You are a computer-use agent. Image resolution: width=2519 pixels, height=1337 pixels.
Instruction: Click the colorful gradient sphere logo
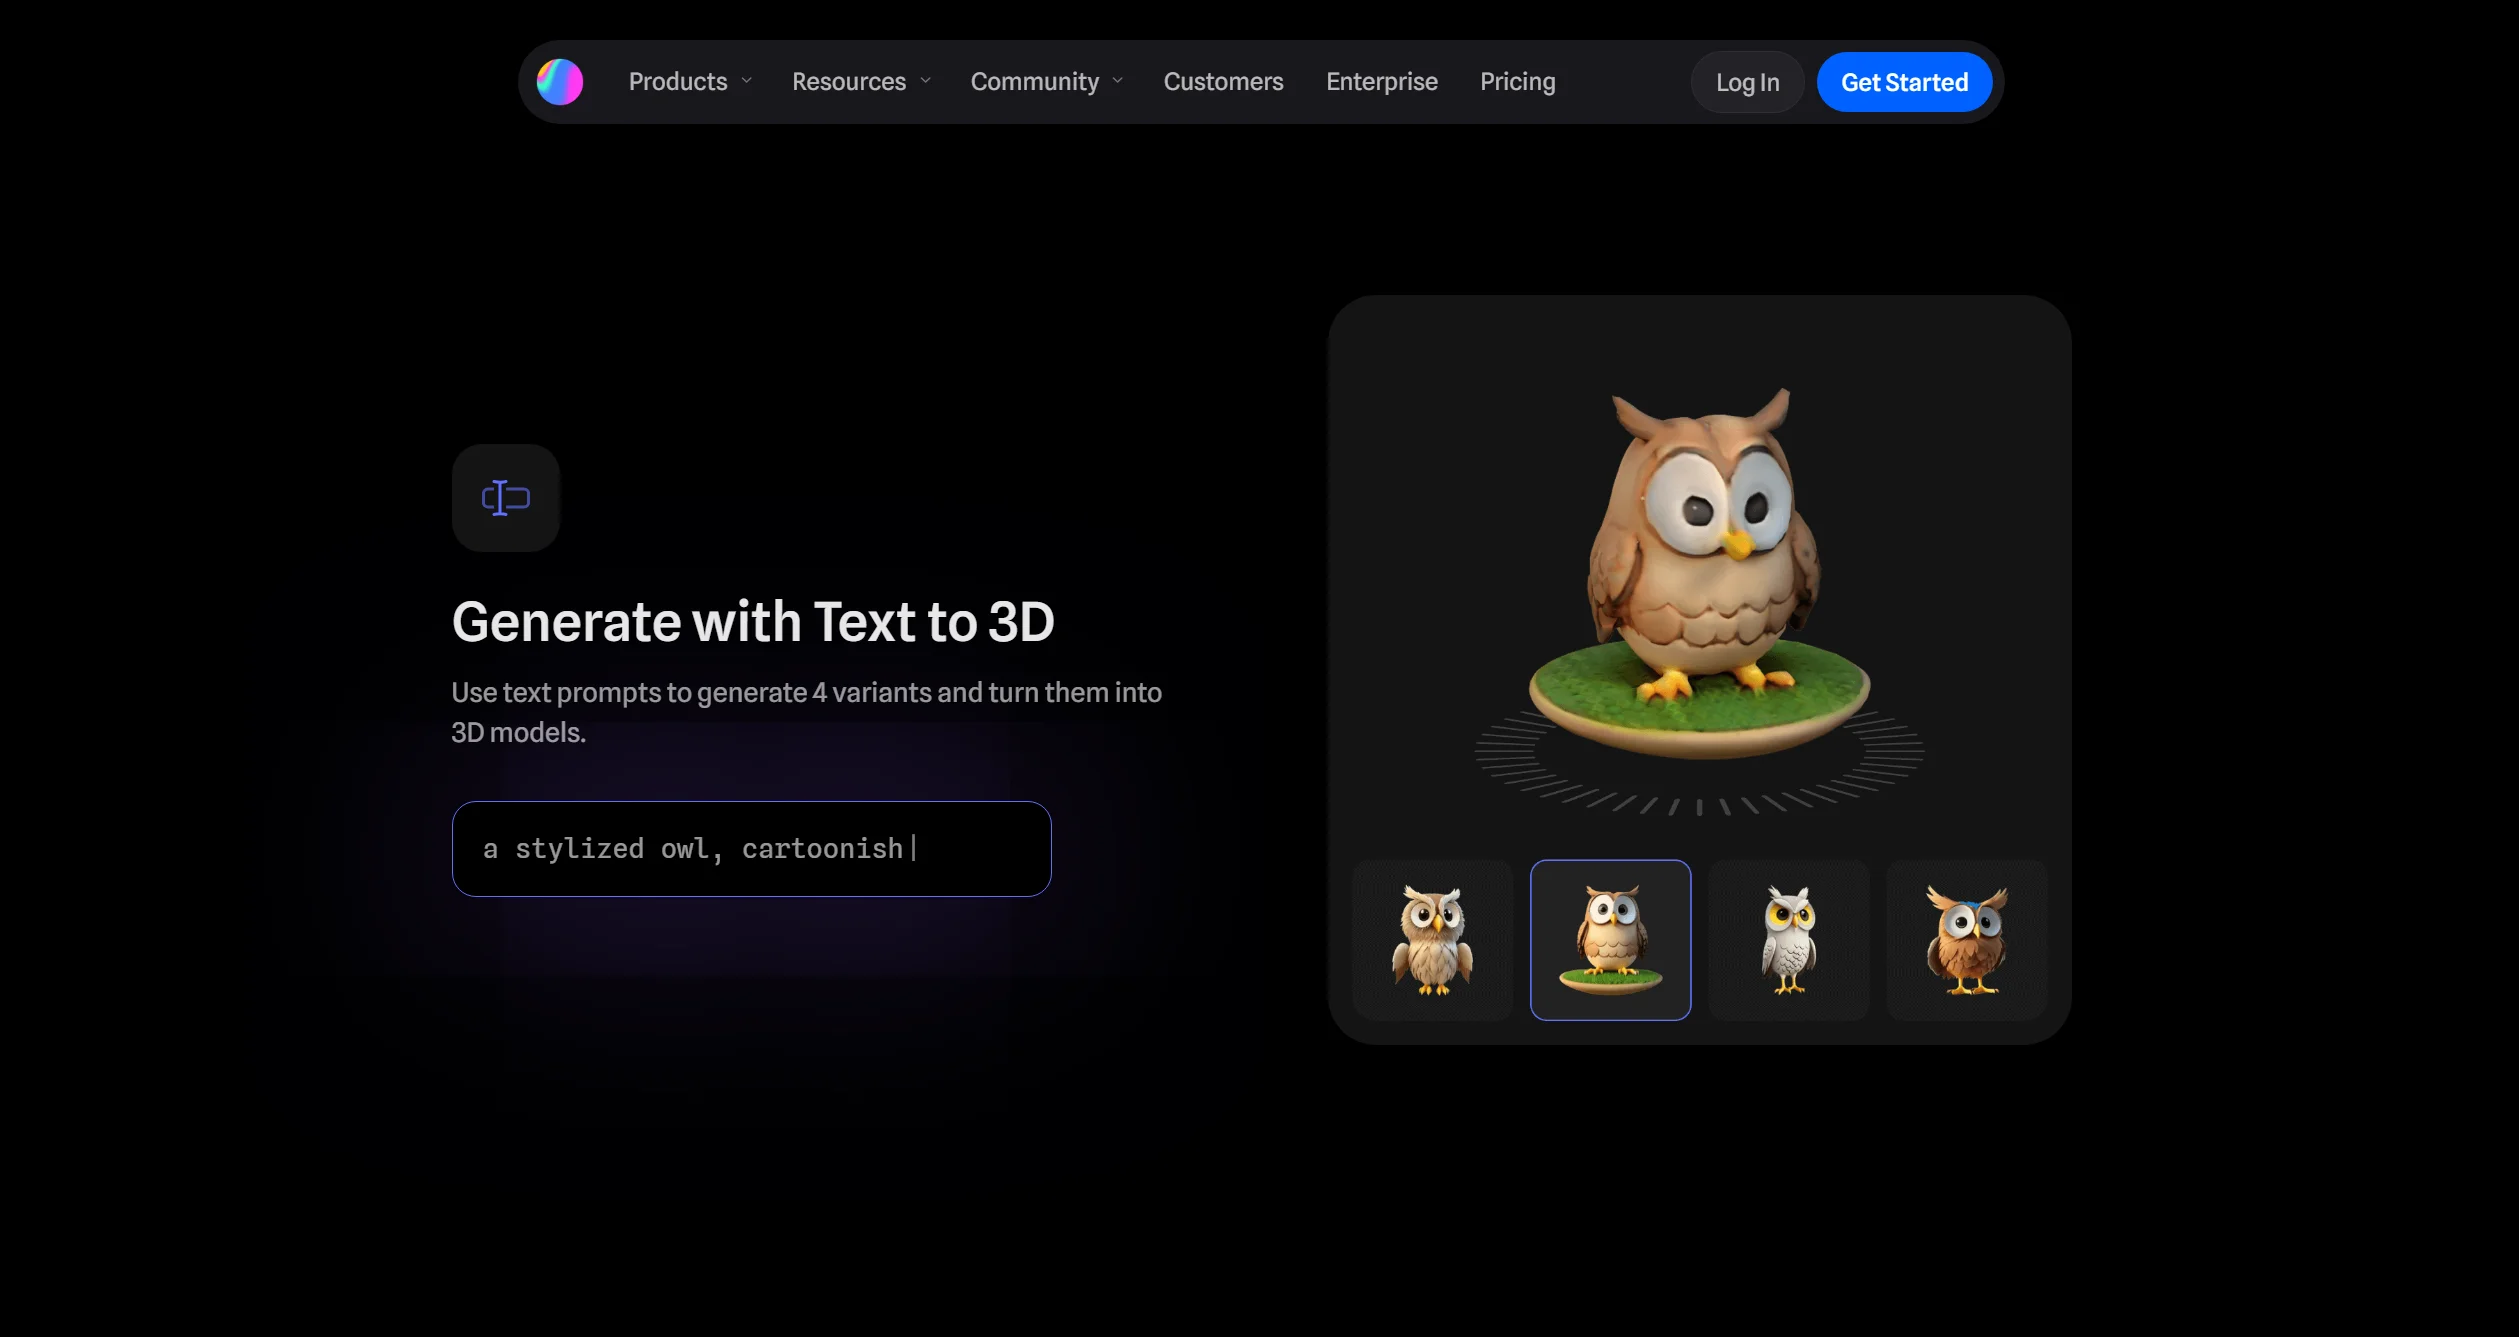560,82
